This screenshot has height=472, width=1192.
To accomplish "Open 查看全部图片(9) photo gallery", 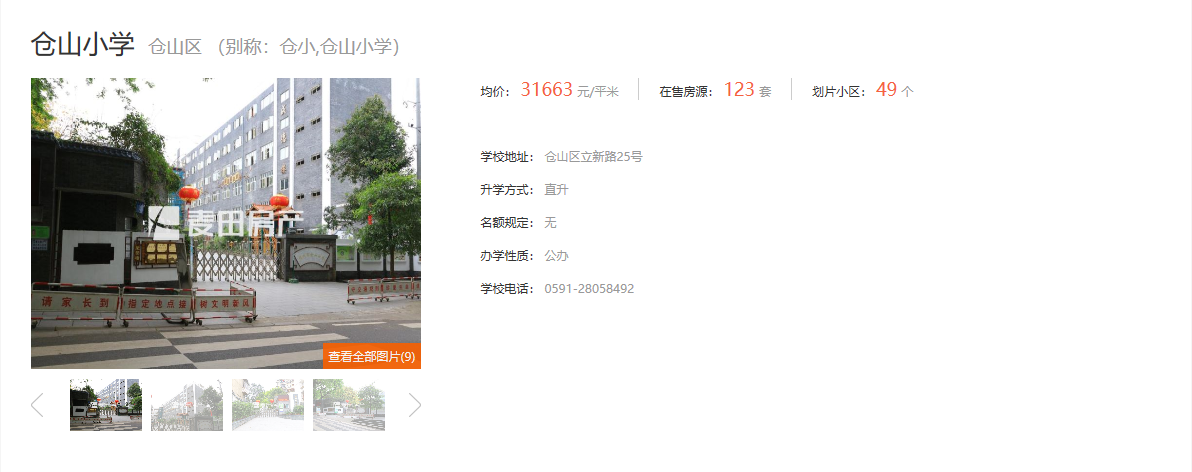I will 372,356.
